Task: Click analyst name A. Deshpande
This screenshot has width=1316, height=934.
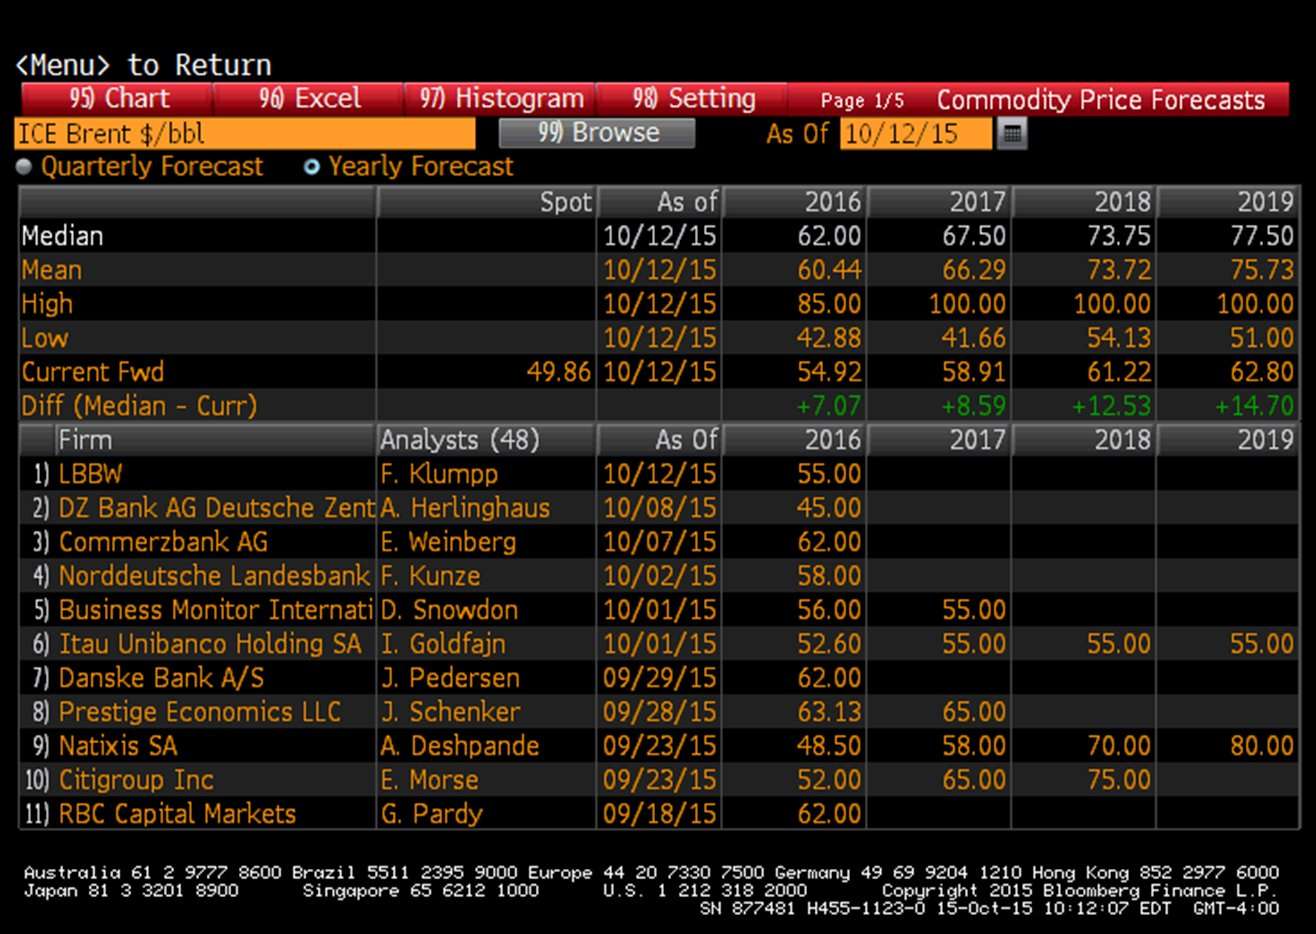Action: (460, 746)
